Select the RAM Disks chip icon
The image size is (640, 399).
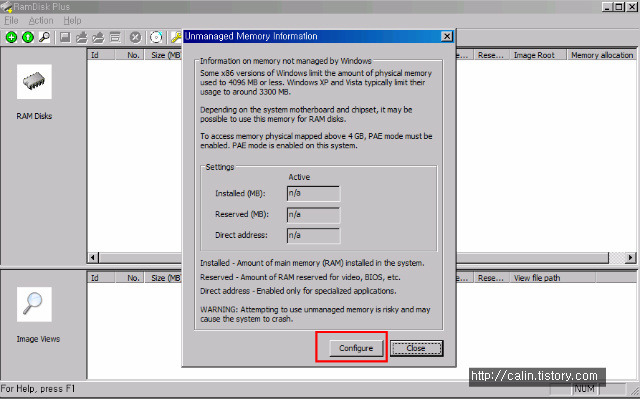[34, 82]
